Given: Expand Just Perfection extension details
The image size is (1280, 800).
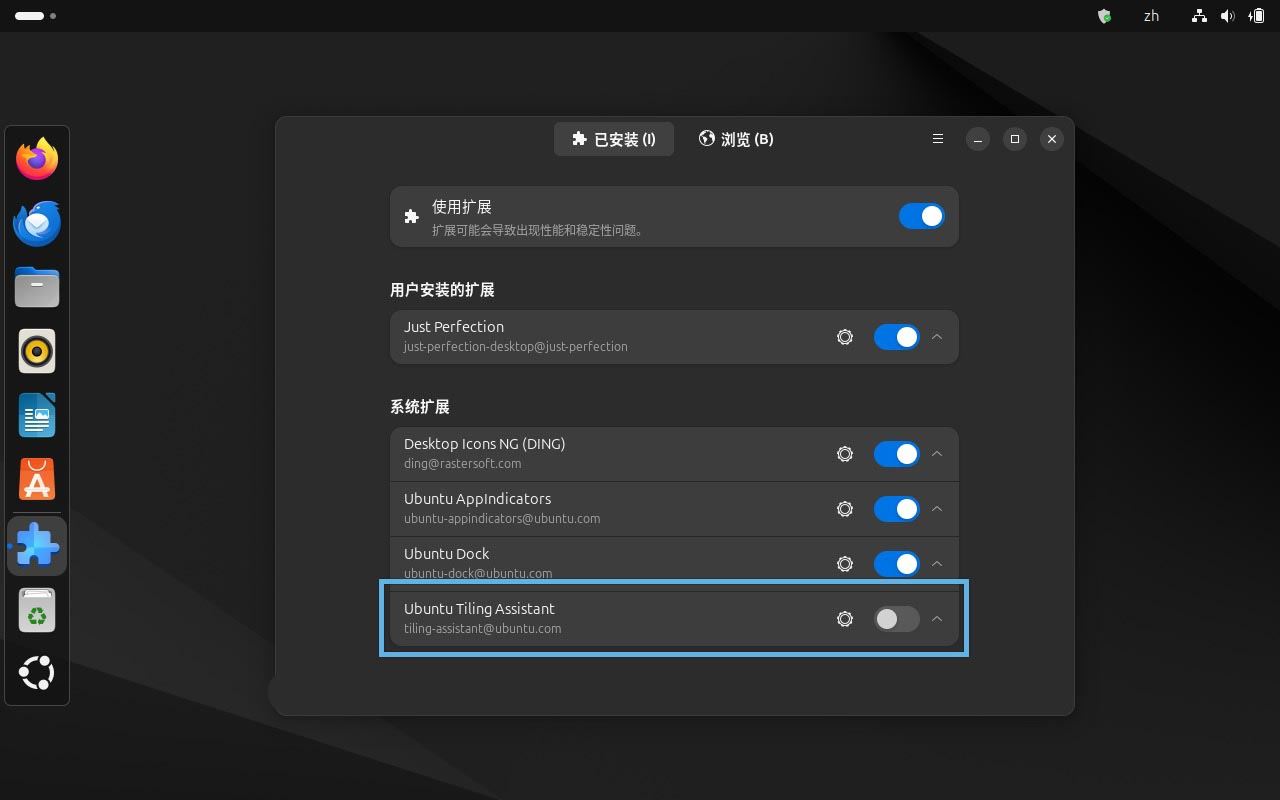Looking at the screenshot, I should (937, 337).
